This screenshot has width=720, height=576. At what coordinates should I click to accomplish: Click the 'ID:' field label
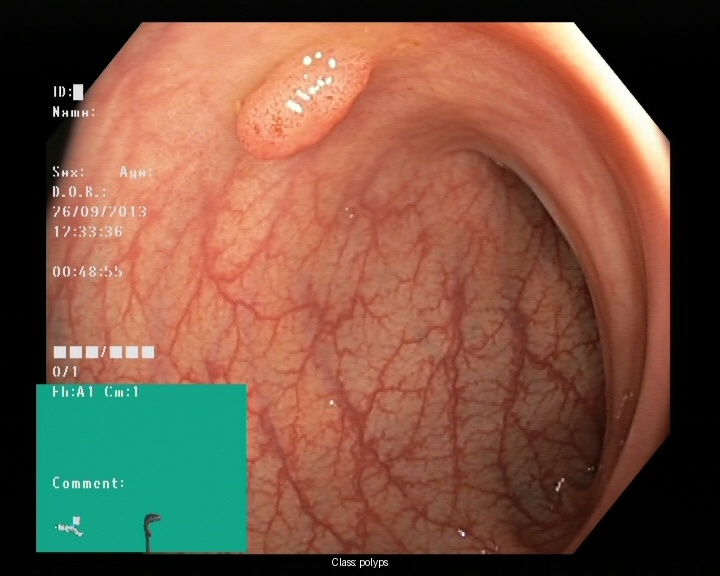62,92
